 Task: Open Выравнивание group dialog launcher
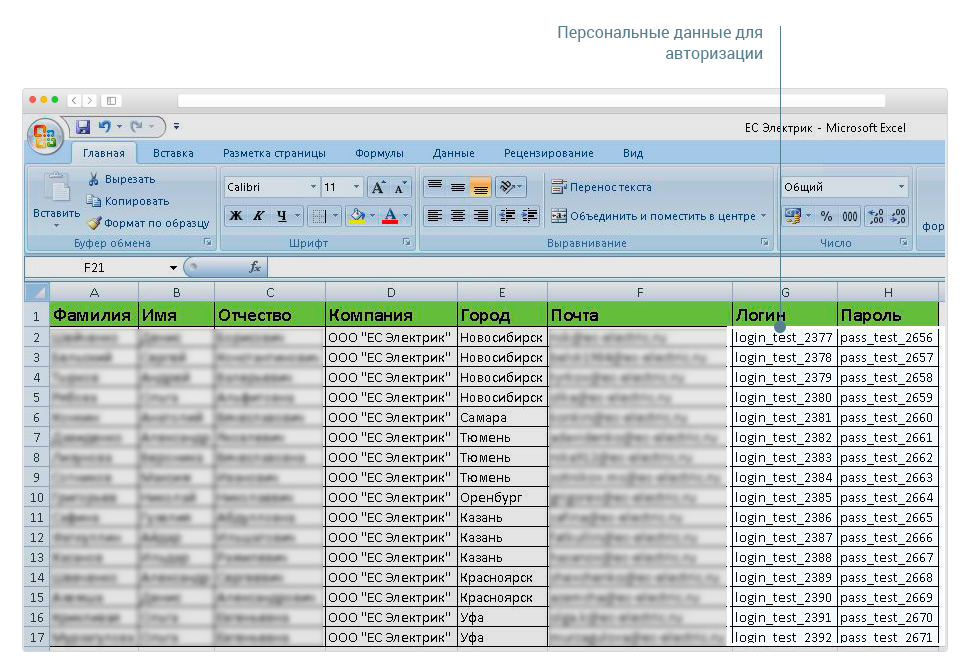coord(765,242)
